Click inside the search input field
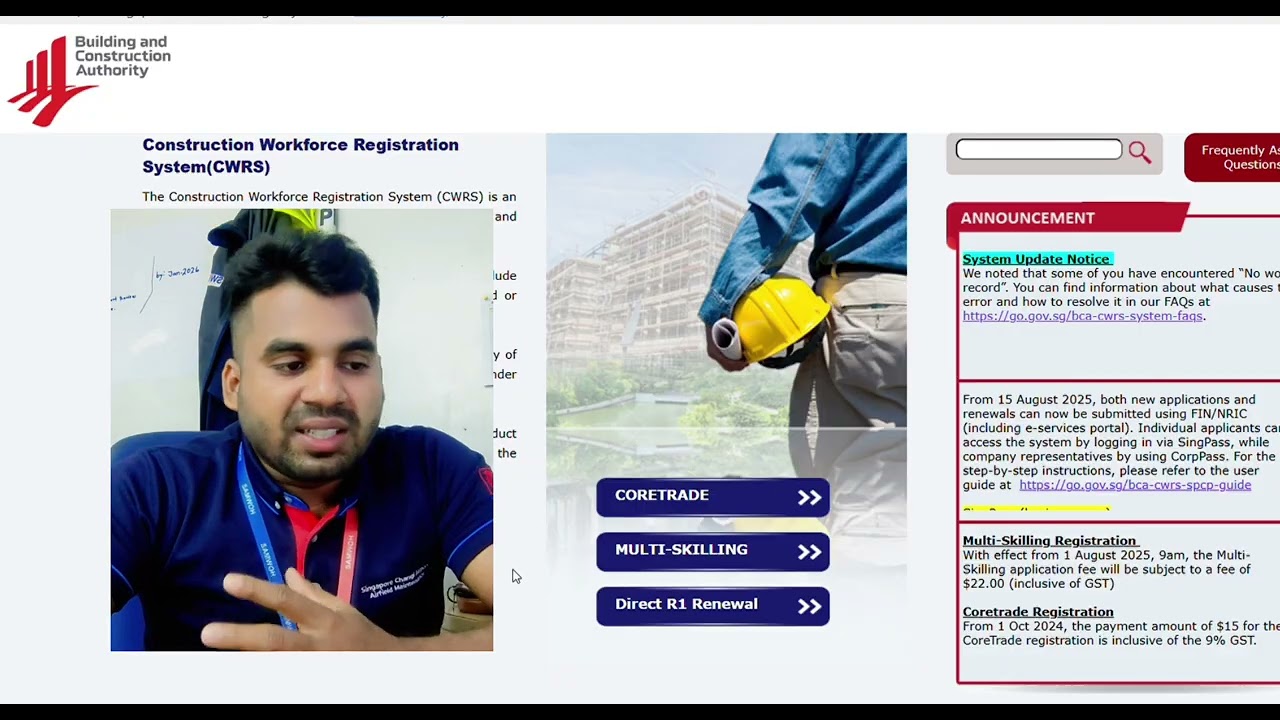 tap(1039, 150)
